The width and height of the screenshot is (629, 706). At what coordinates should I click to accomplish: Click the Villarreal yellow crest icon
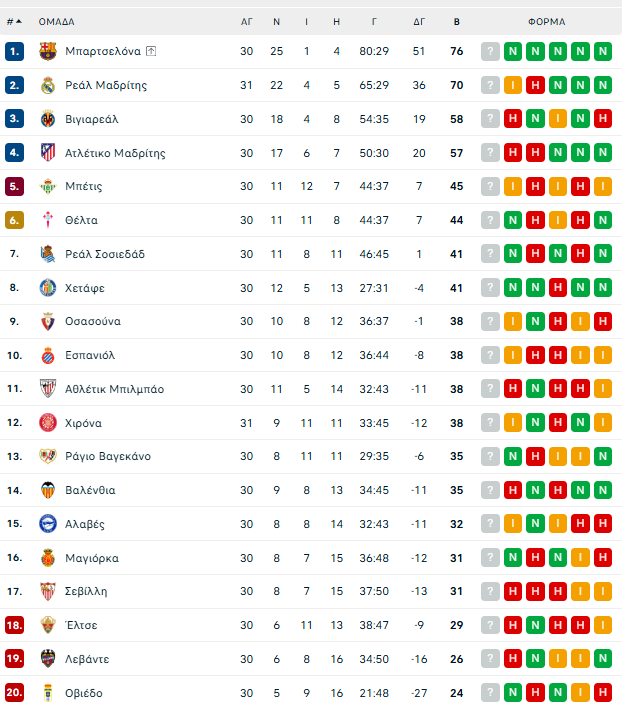[48, 119]
